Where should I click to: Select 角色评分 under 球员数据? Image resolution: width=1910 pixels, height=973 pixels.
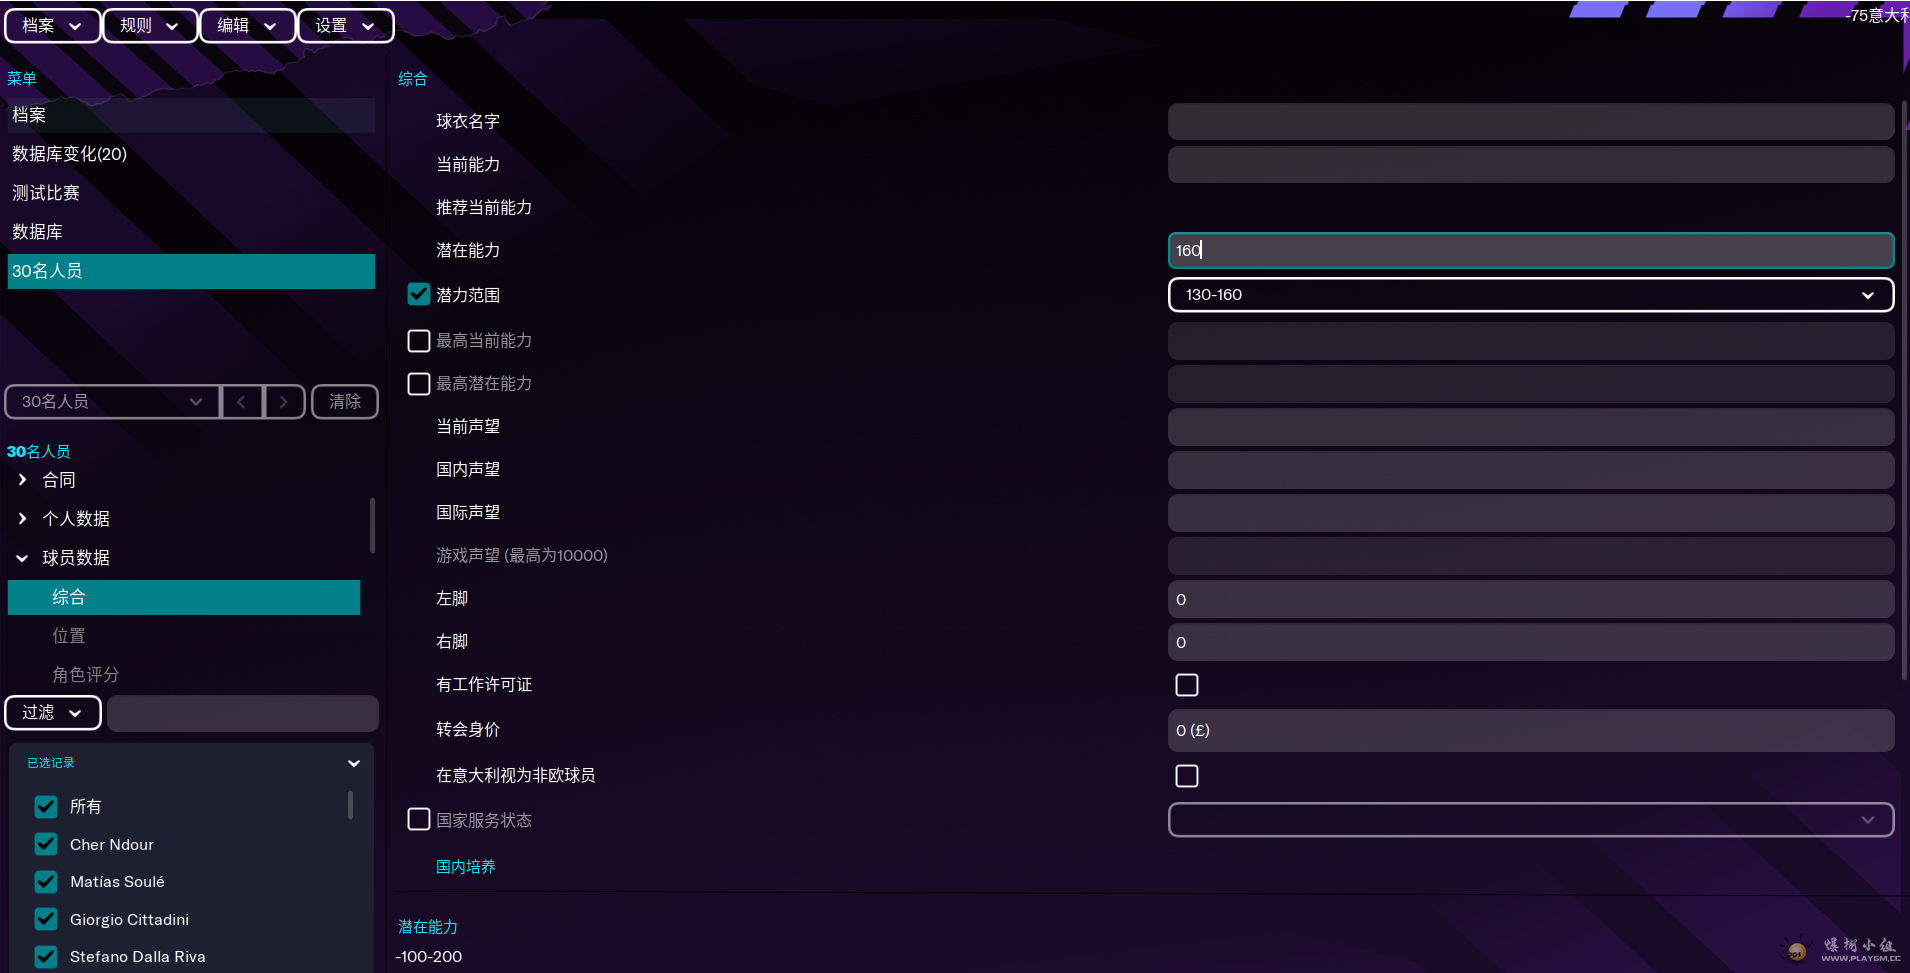coord(184,675)
